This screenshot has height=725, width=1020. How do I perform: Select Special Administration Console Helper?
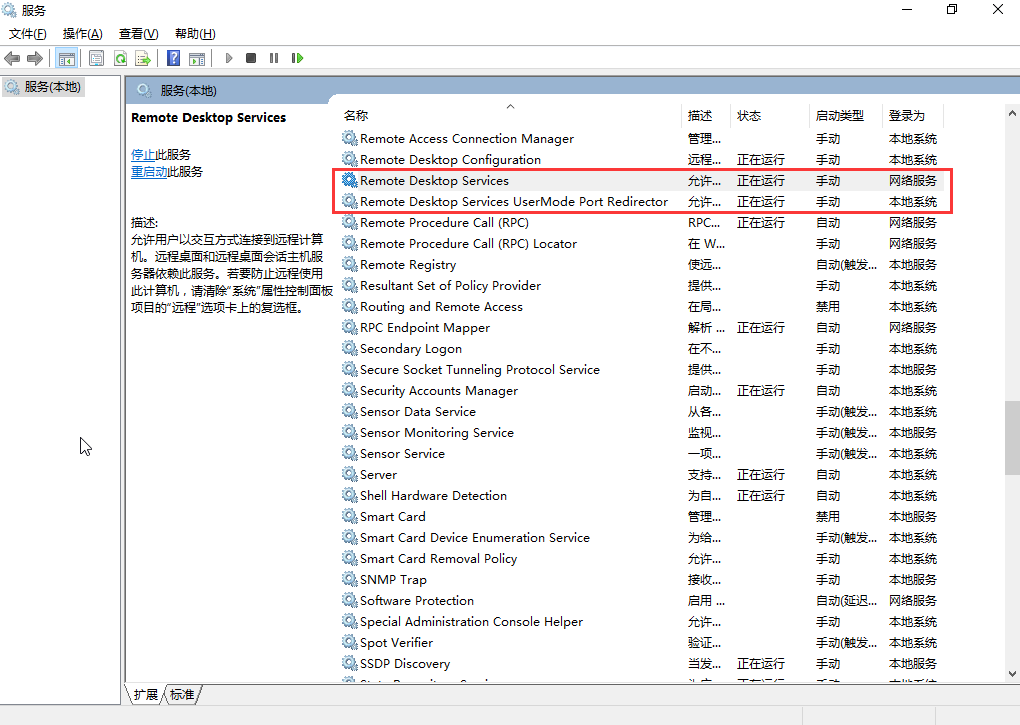pos(641,622)
